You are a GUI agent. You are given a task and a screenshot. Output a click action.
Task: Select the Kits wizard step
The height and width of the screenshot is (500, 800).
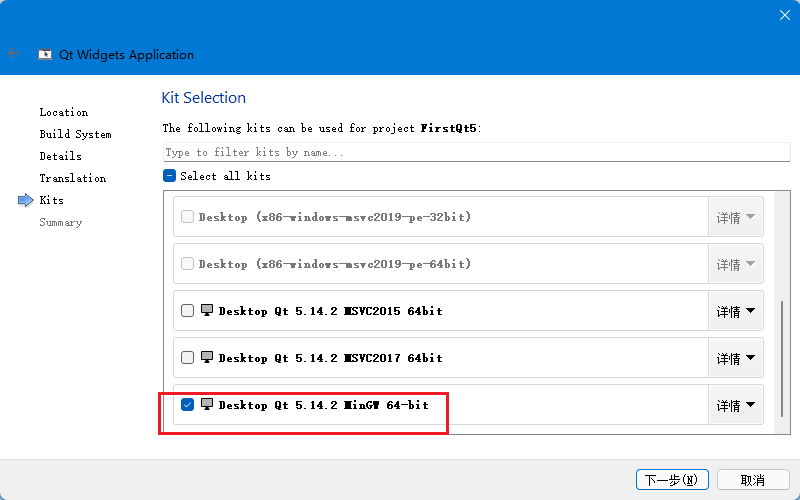point(52,200)
